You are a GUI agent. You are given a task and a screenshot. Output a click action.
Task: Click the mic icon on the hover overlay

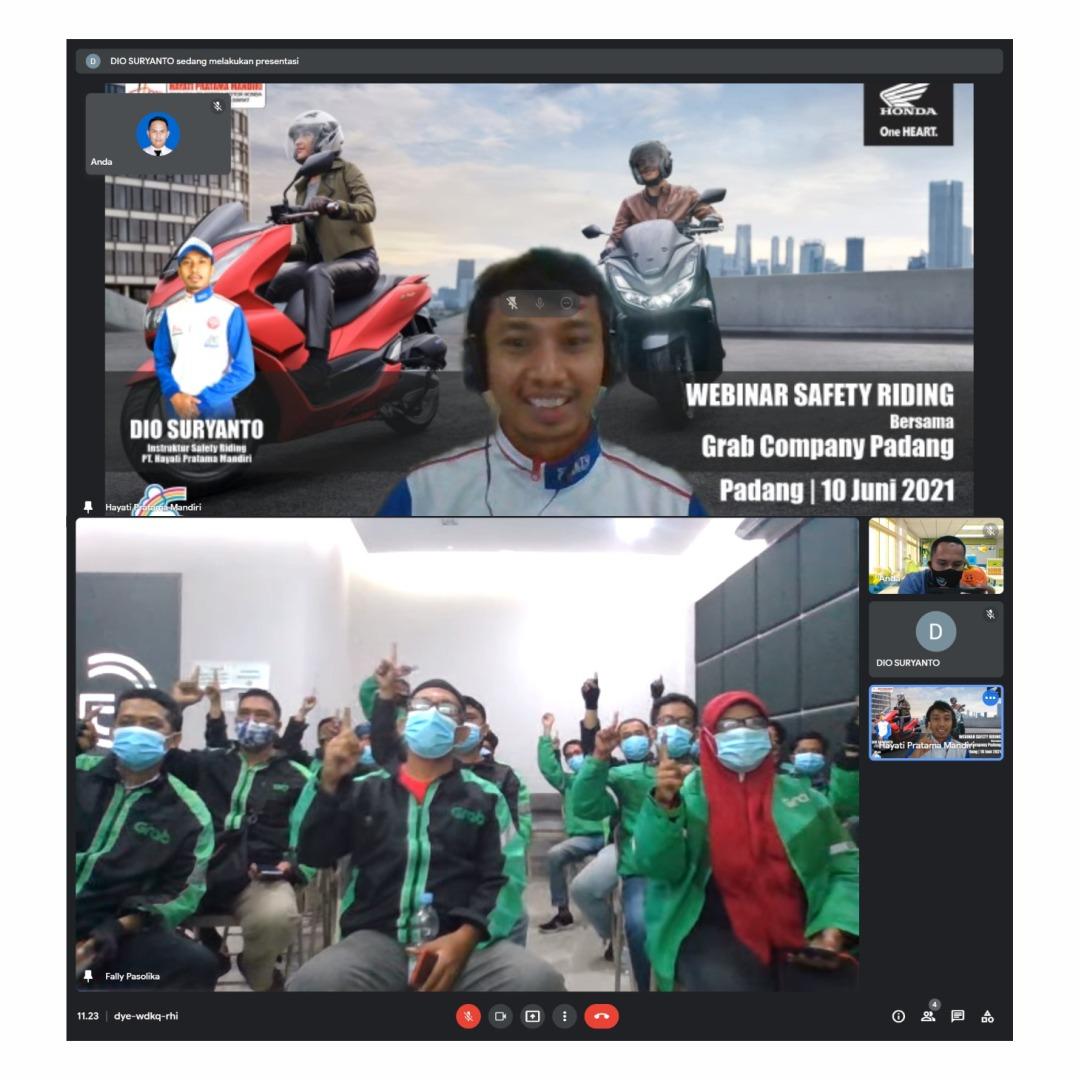click(540, 303)
